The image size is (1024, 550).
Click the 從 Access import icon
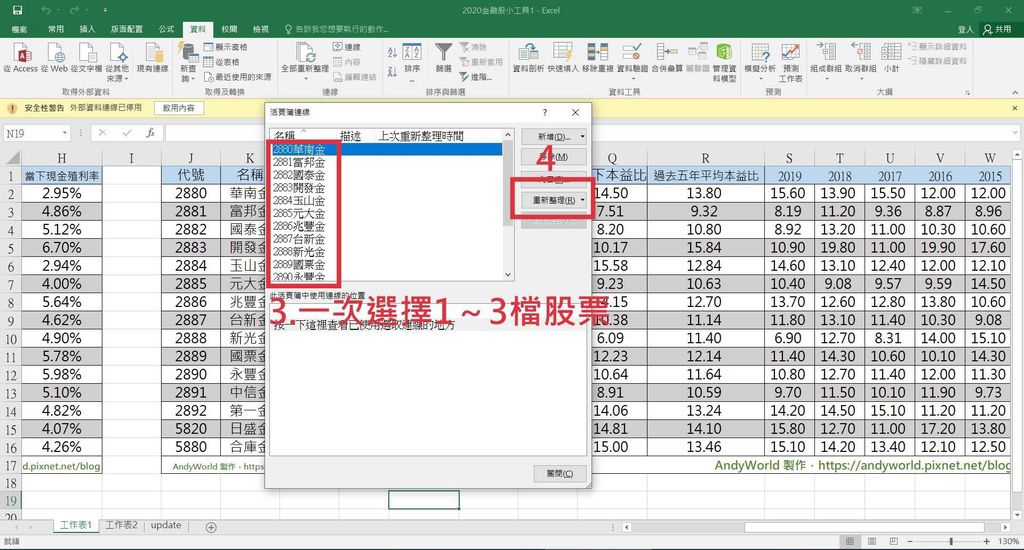click(x=22, y=53)
